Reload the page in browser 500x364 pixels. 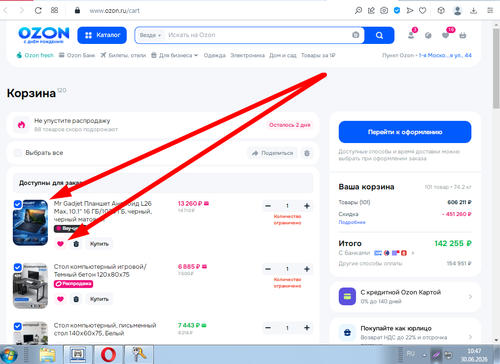[x=38, y=10]
